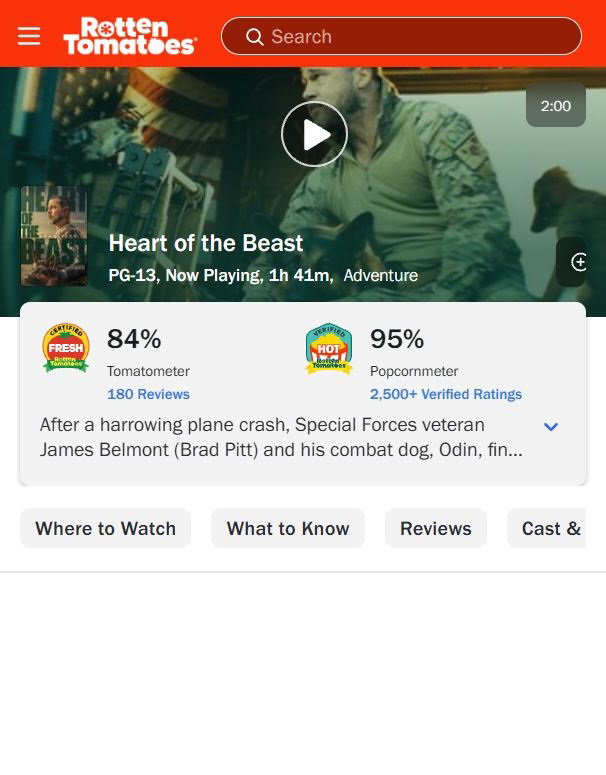Jump to What to Know section

(x=288, y=528)
